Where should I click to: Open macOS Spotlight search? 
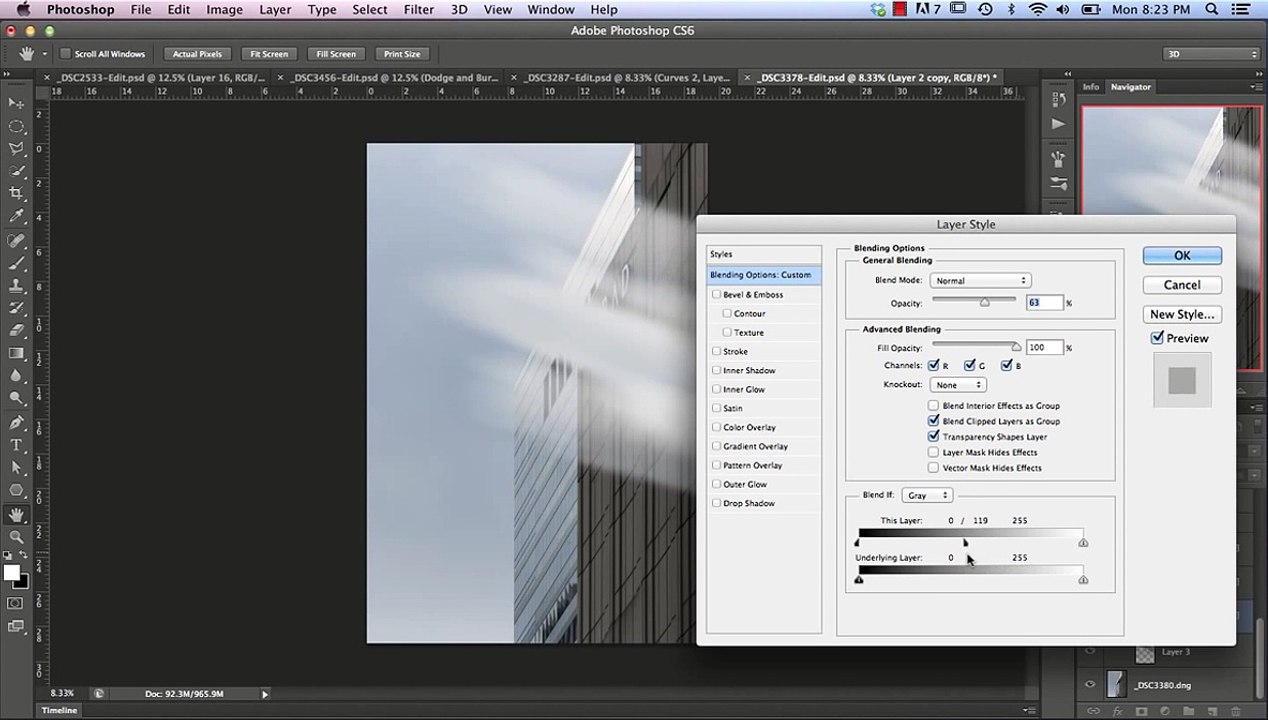1212,9
